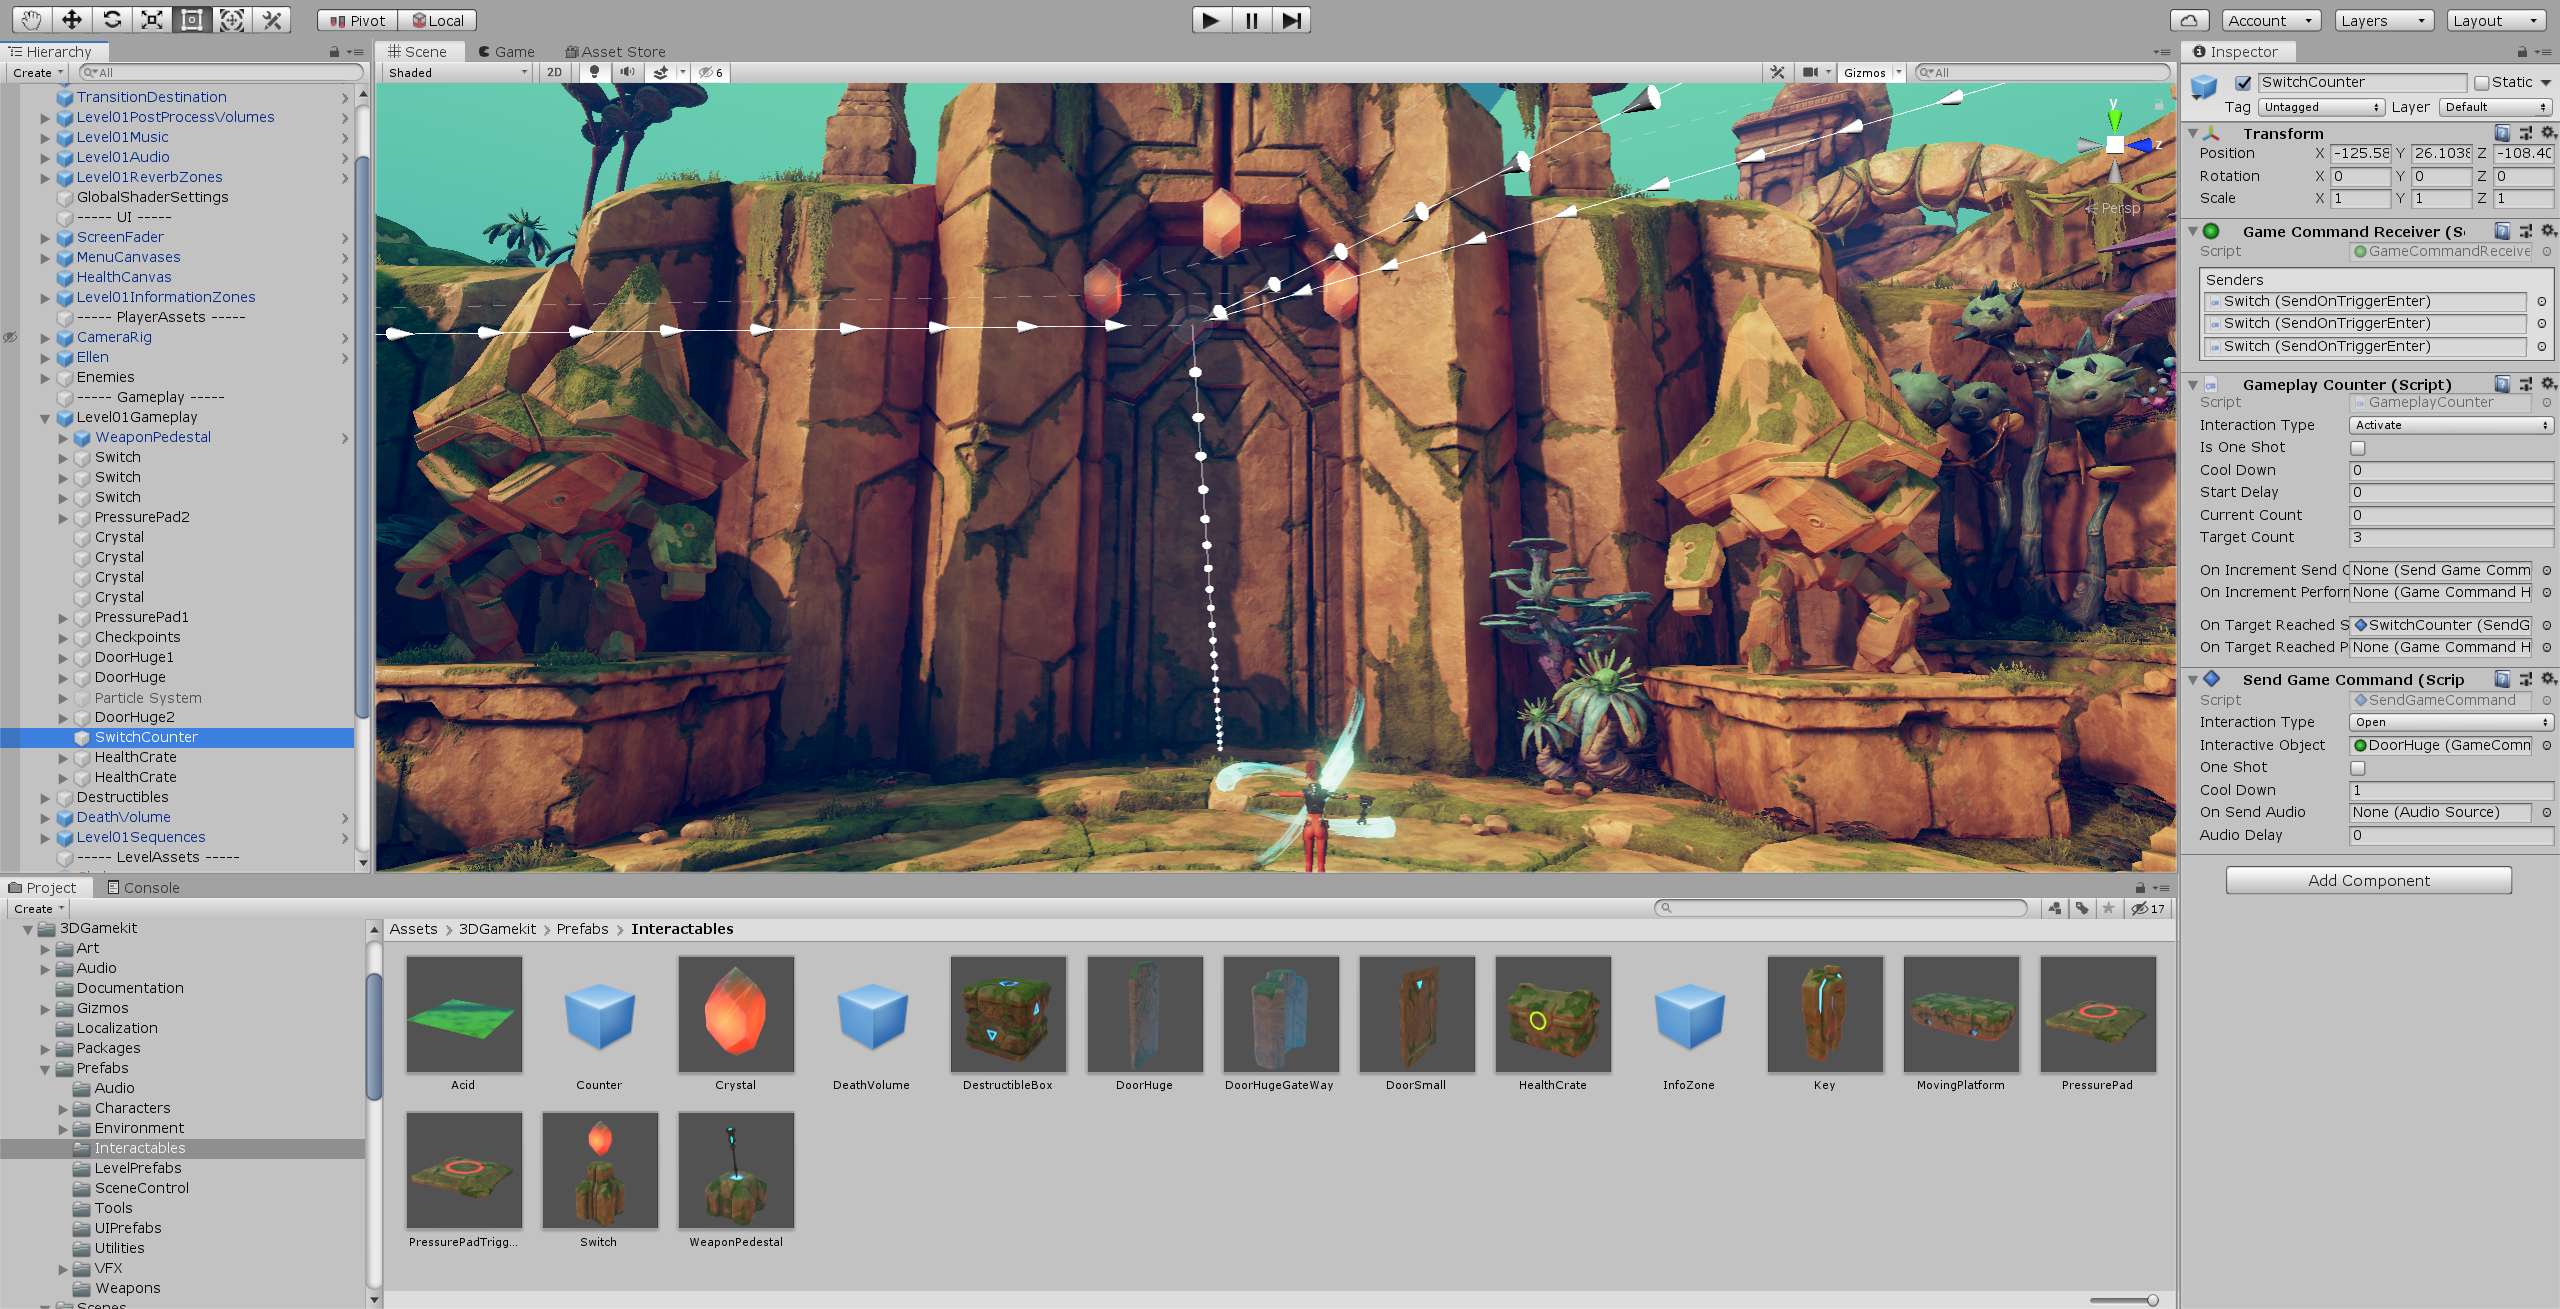This screenshot has width=2560, height=1309.
Task: Open the Shaded draw mode dropdown
Action: point(457,72)
